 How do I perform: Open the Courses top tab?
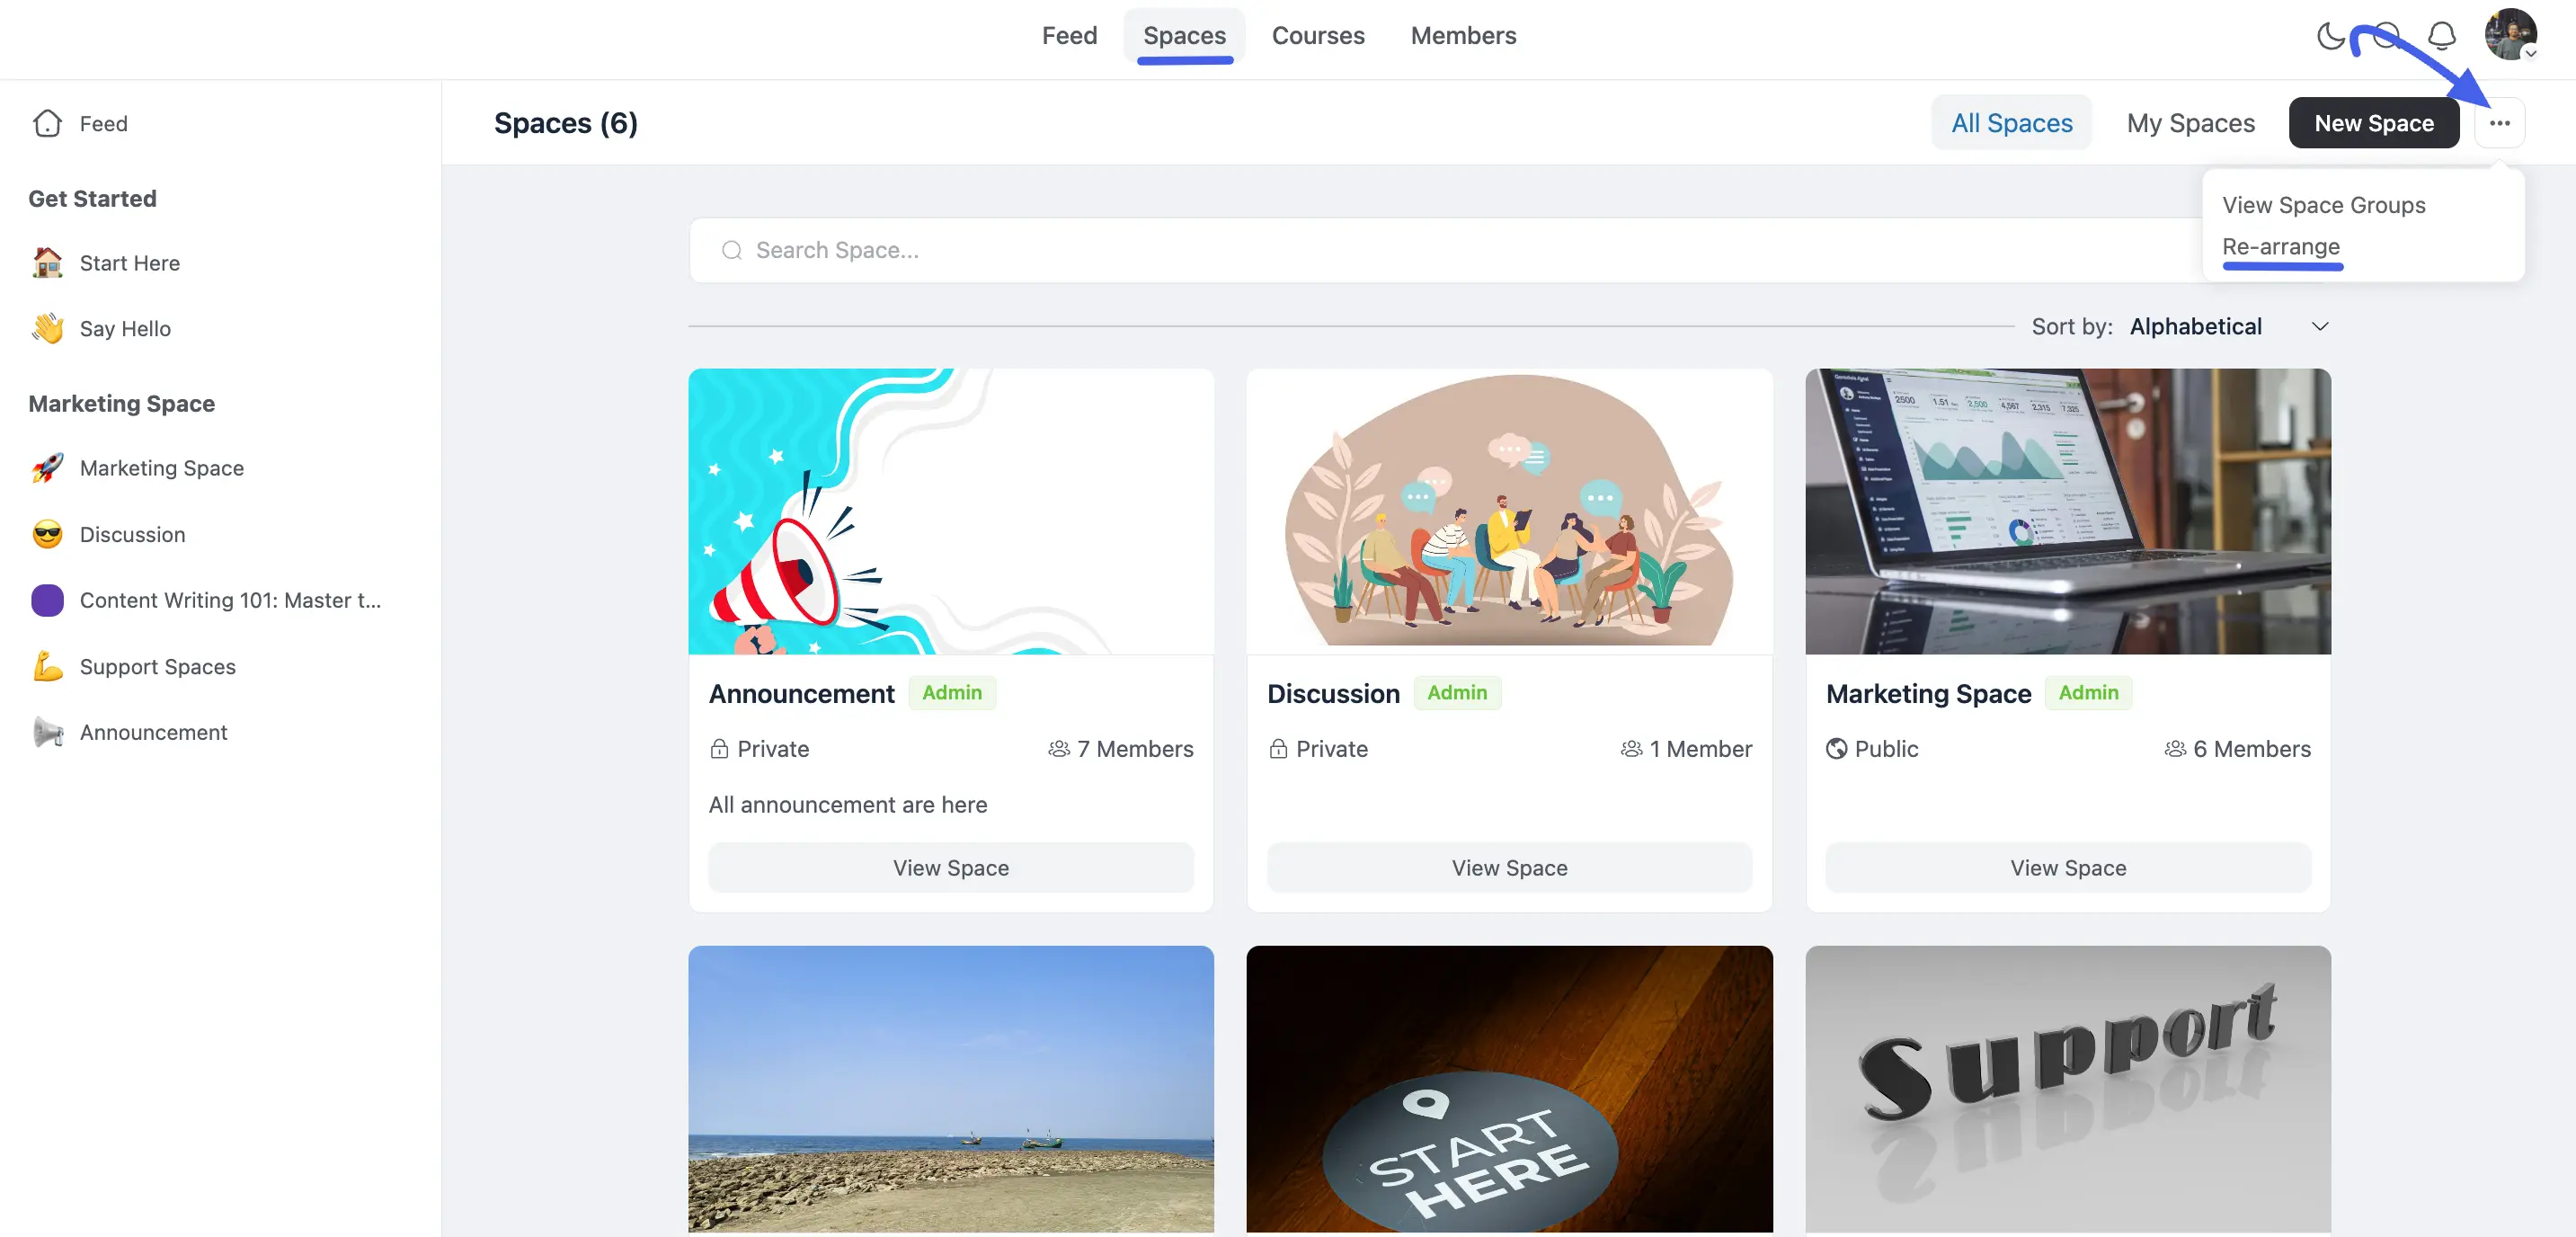(1317, 36)
